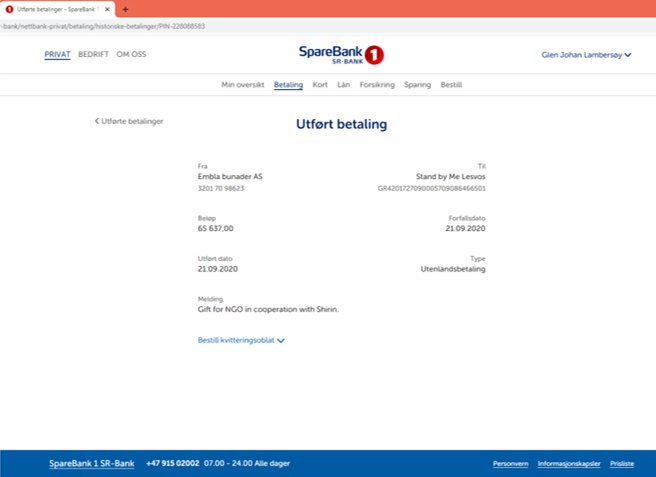The image size is (656, 477).
Task: Select the Betaling navigation tab
Action: click(288, 85)
